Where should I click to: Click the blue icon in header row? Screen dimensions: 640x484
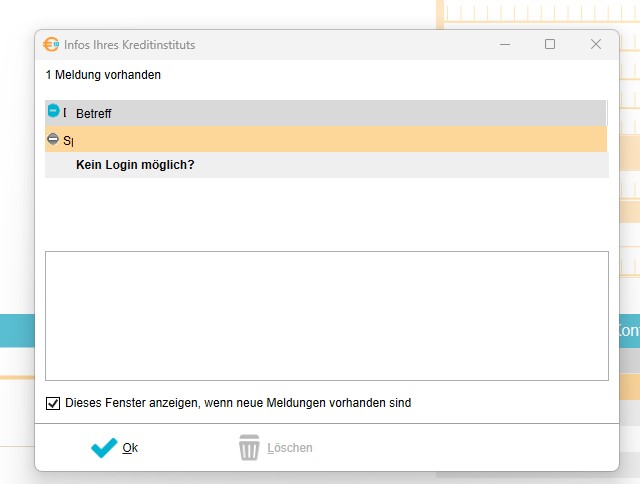click(53, 111)
